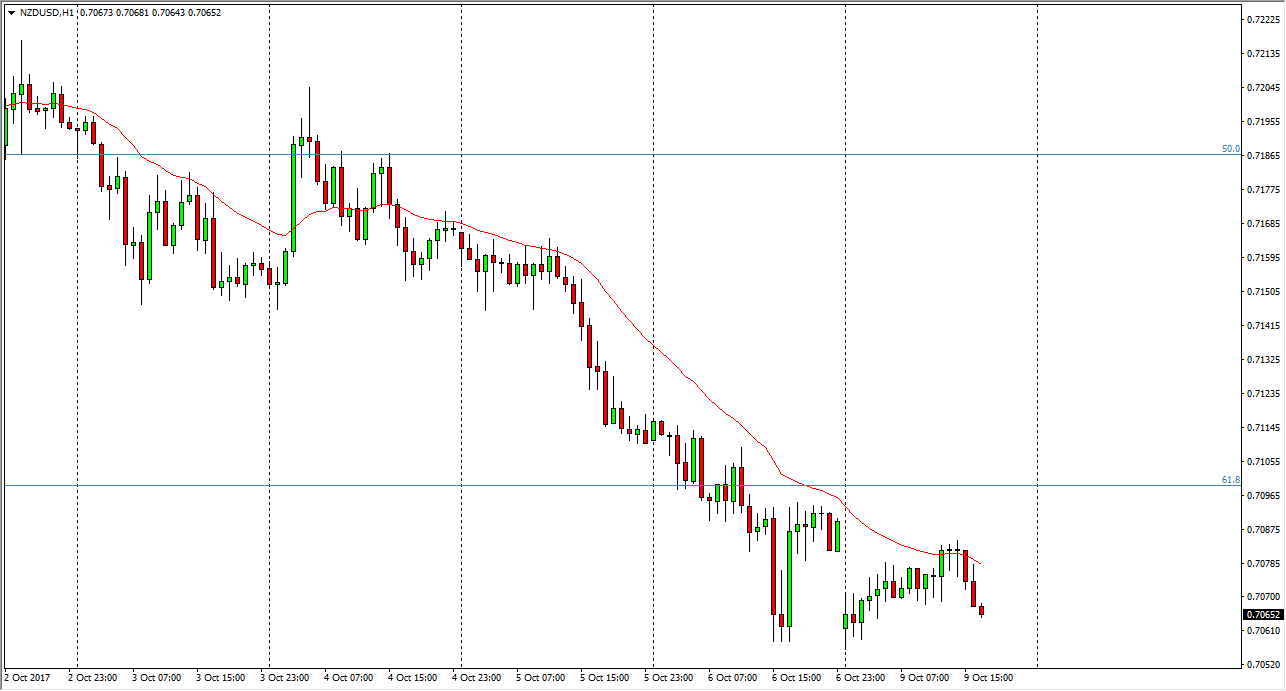Screen dimensions: 1286x691
Task: Click the 6 Oct 23:00 time label
Action: 860,677
